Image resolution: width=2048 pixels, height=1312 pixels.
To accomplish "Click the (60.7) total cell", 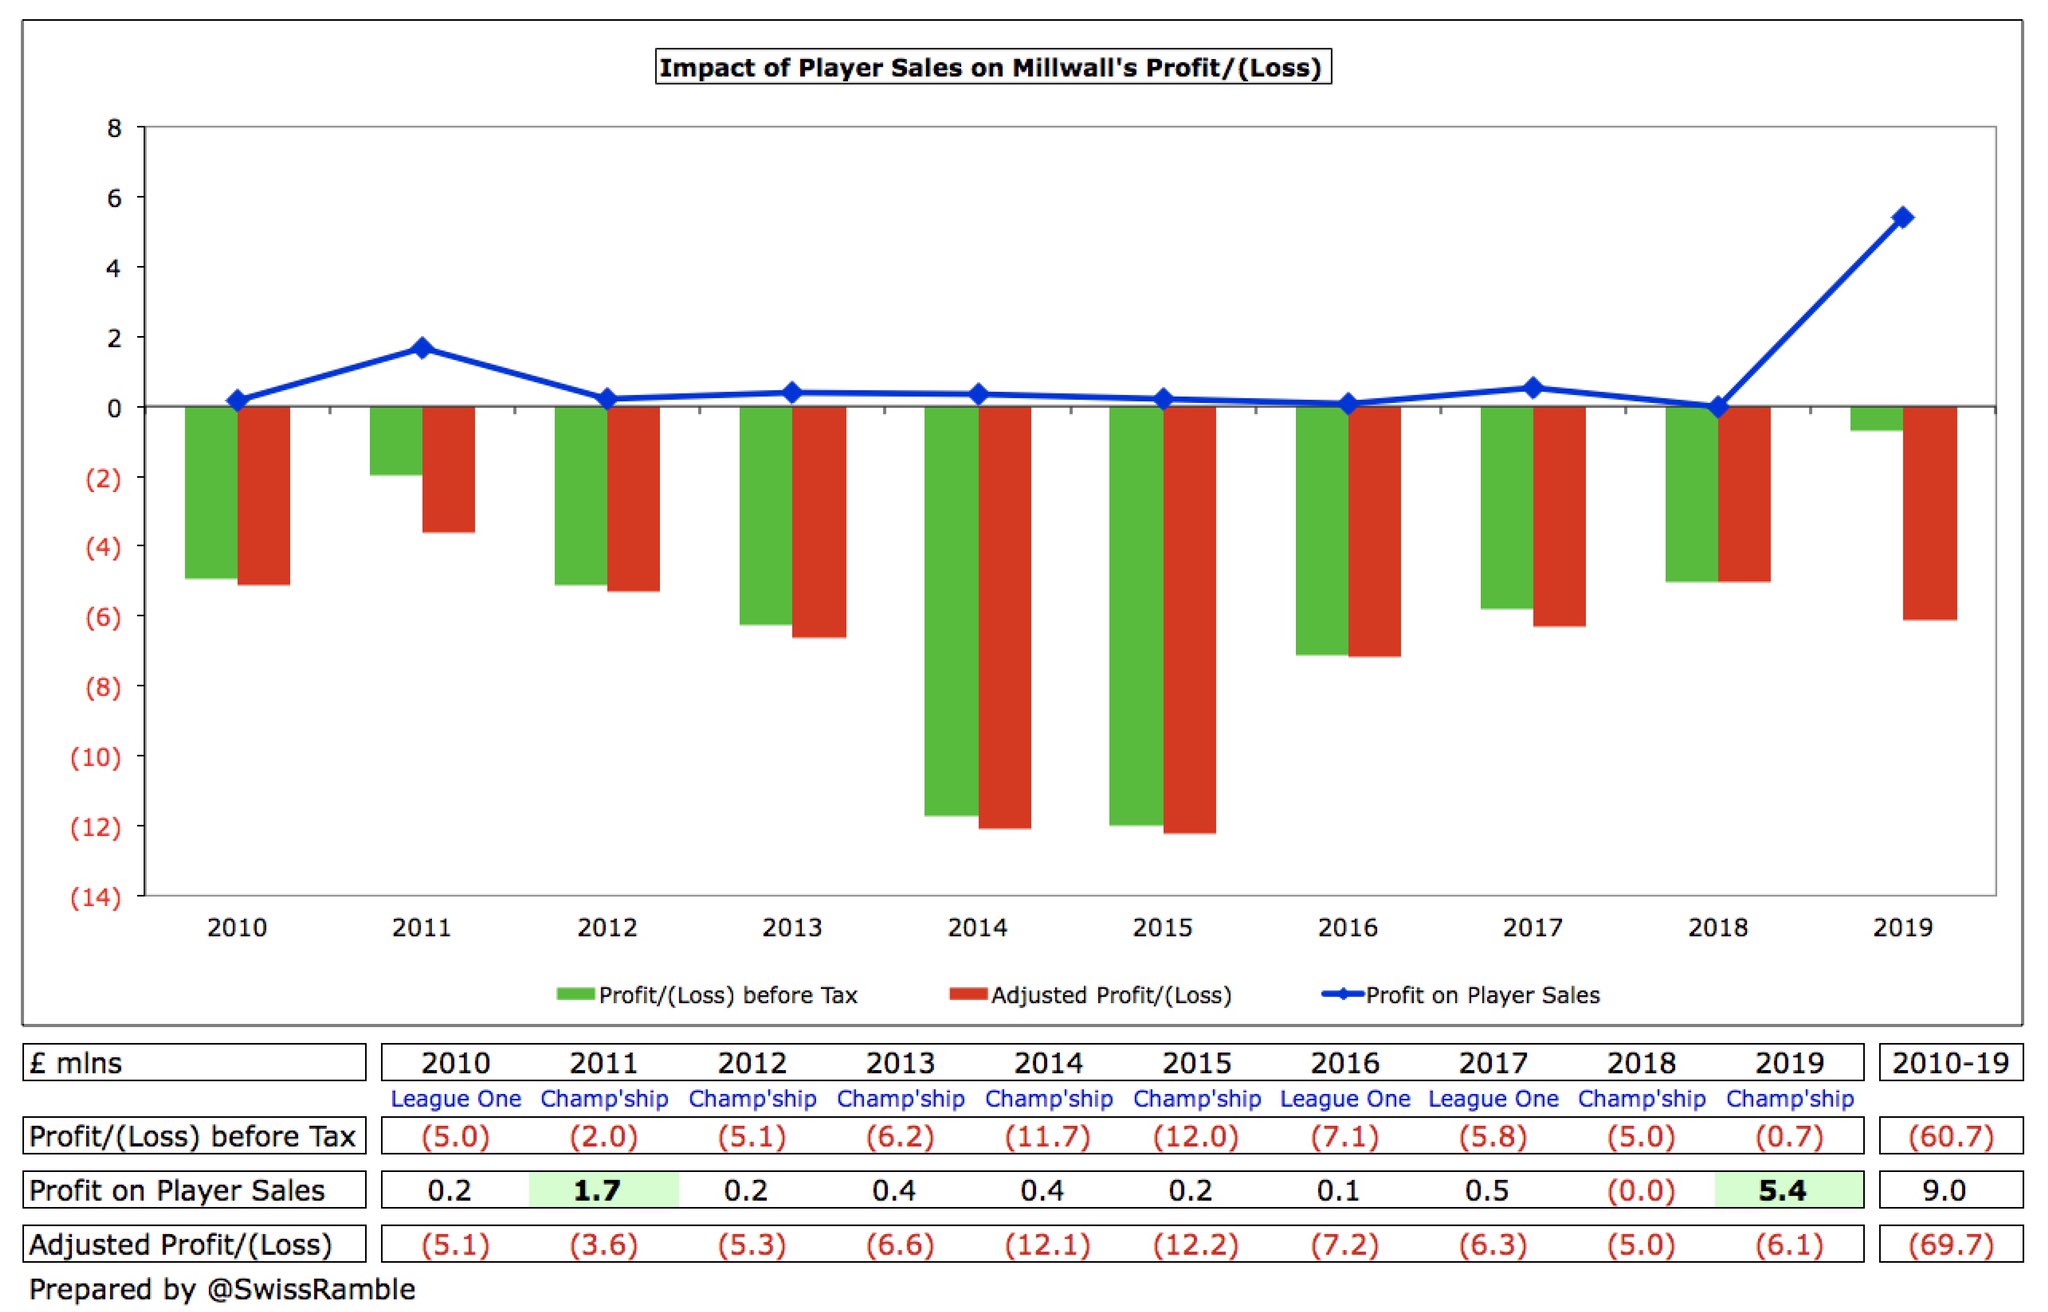I will pyautogui.click(x=1950, y=1137).
